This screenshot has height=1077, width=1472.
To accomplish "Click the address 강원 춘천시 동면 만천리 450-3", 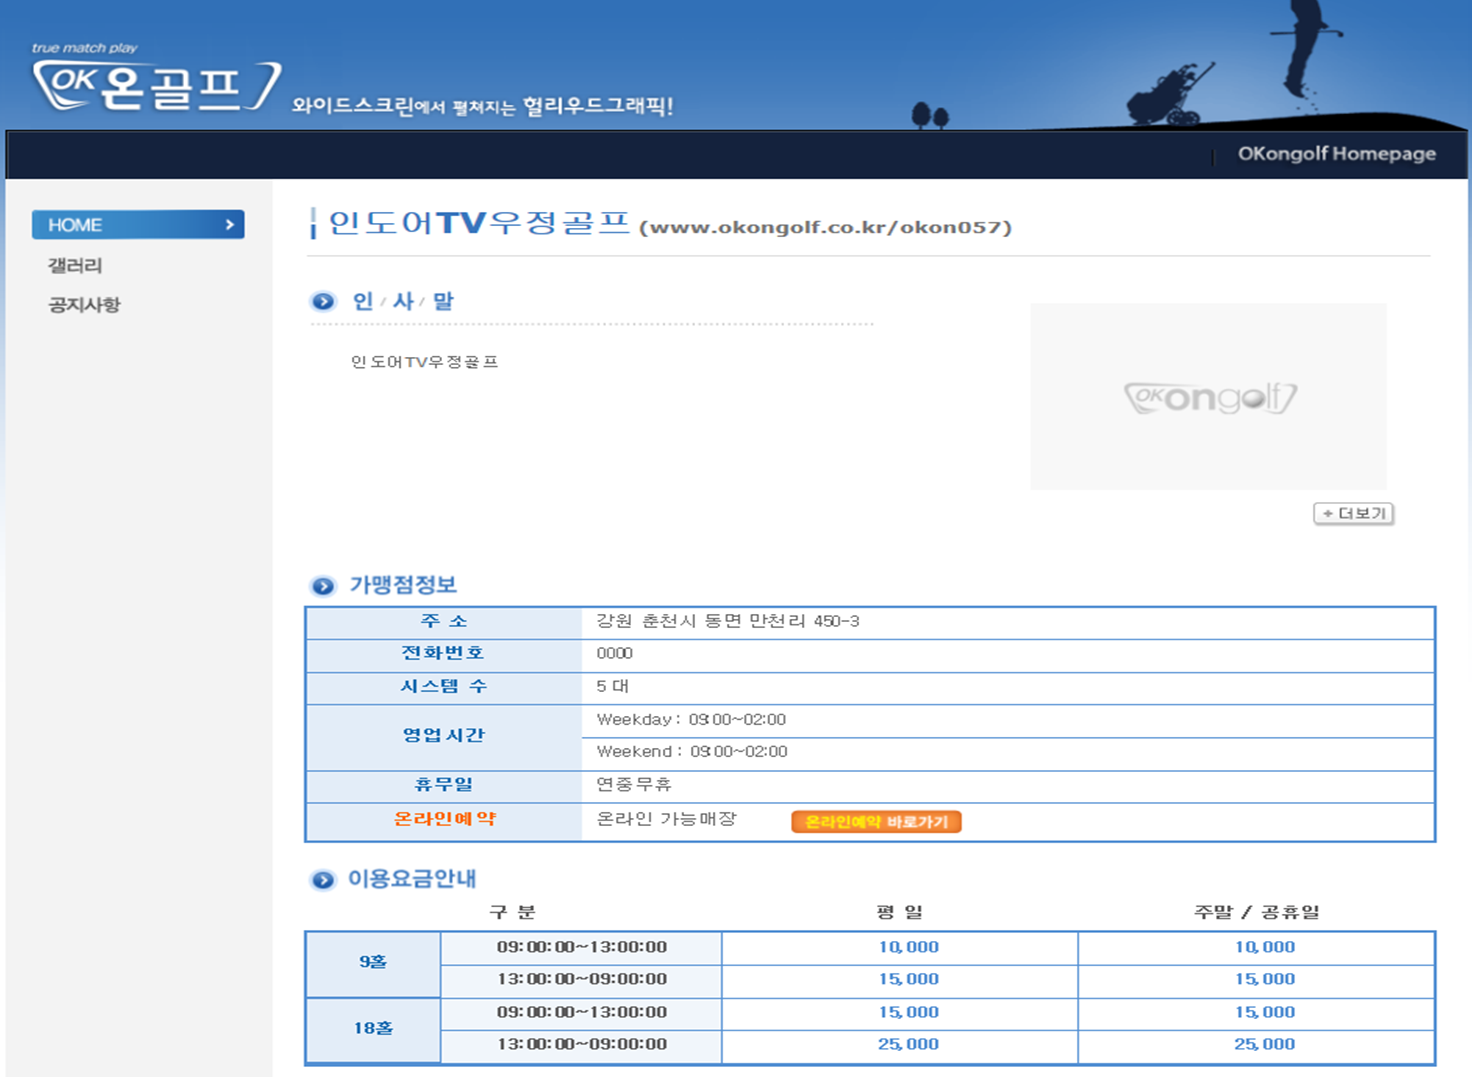I will coord(727,621).
